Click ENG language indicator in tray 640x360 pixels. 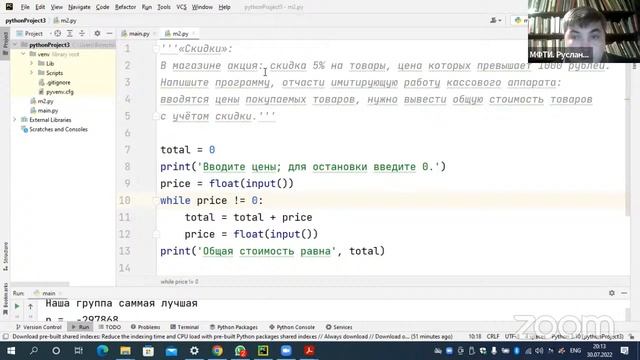click(575, 351)
